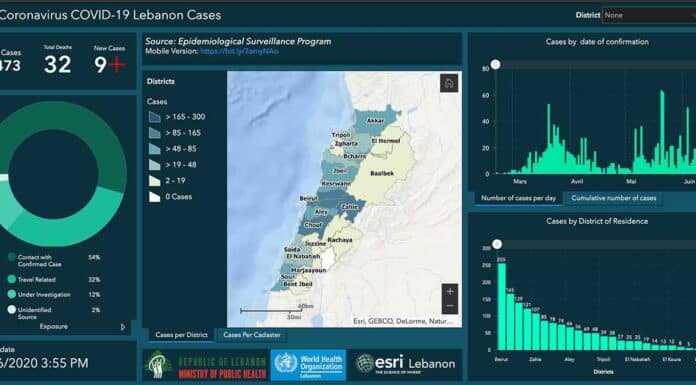Switch to Cases Per Cadaster tab
This screenshot has width=696, height=385.
(x=252, y=335)
